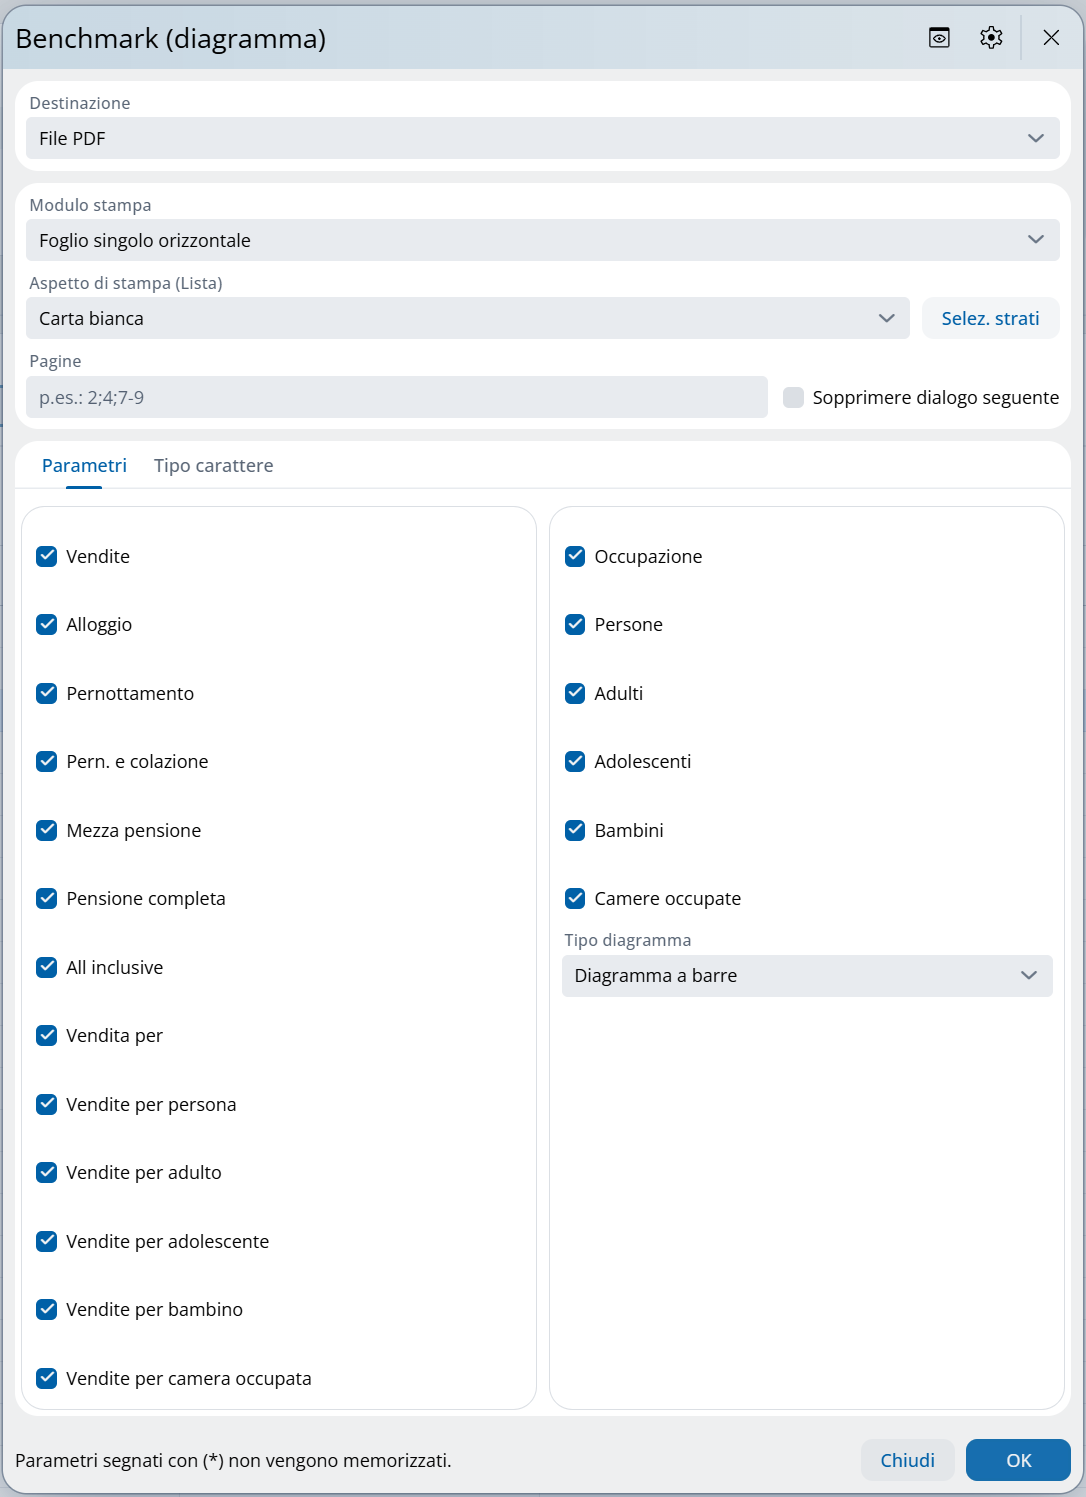Switch to the Parametri tab
The image size is (1086, 1497).
(84, 466)
